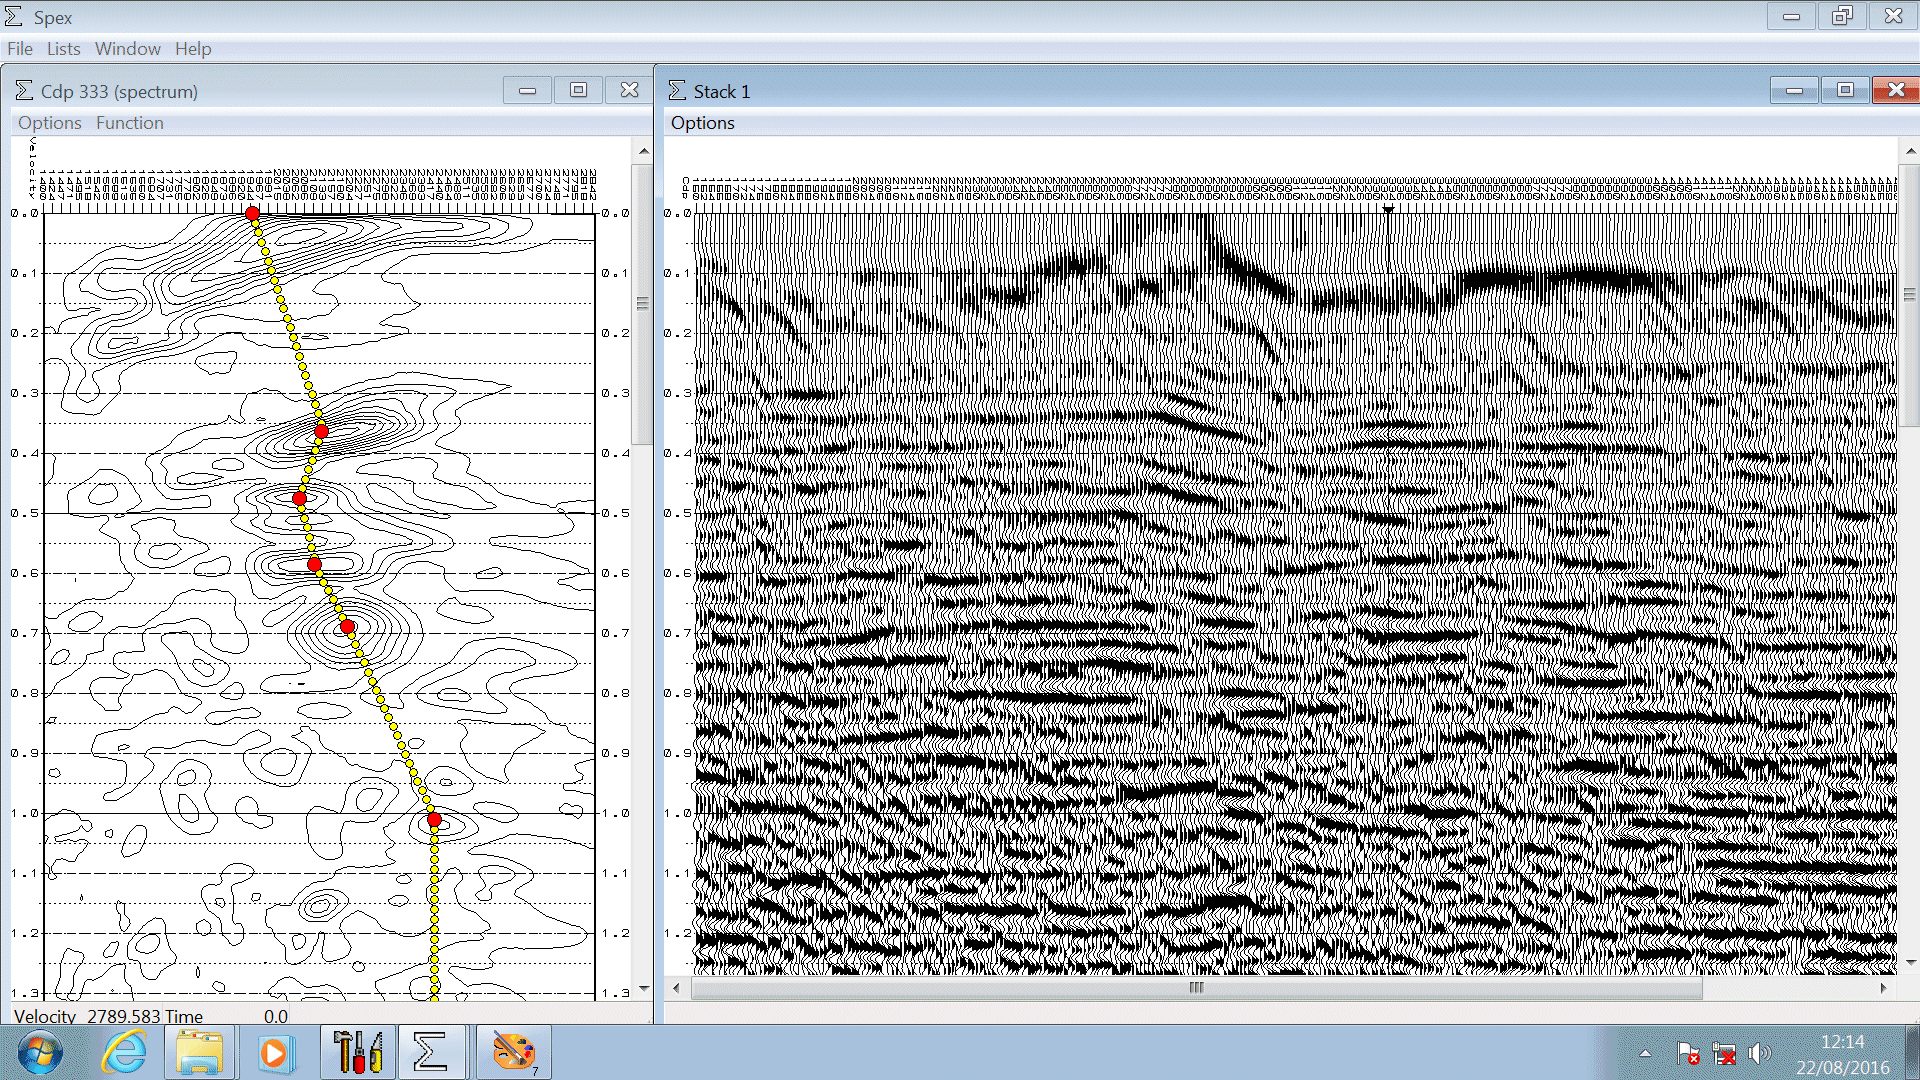Open the Lists menu
Image resolution: width=1920 pixels, height=1080 pixels.
pyautogui.click(x=63, y=49)
